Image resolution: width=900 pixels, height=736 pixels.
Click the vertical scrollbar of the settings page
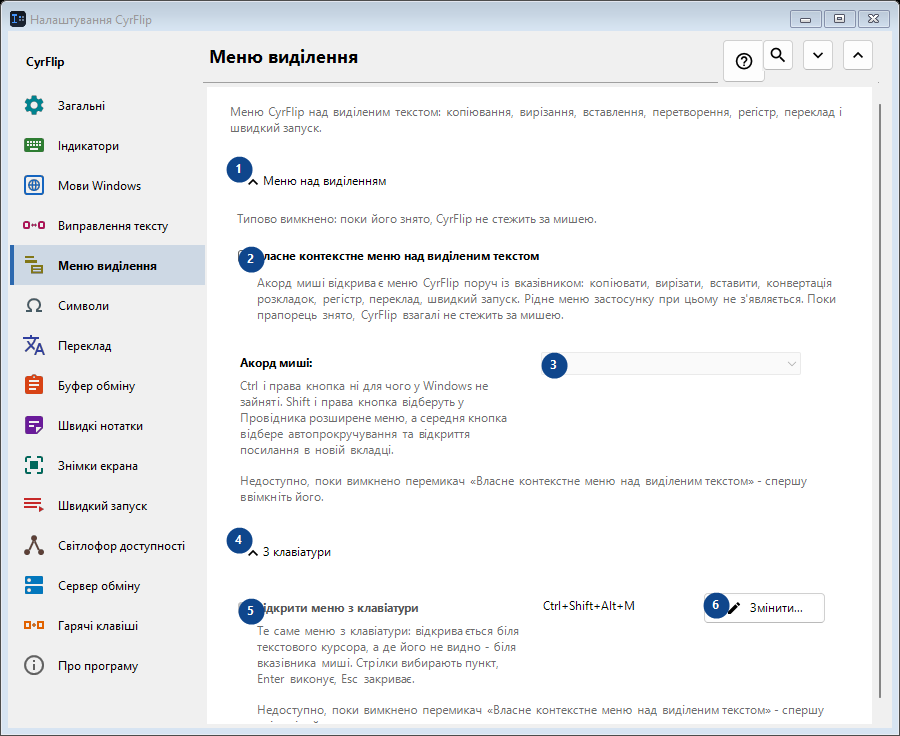[x=880, y=401]
